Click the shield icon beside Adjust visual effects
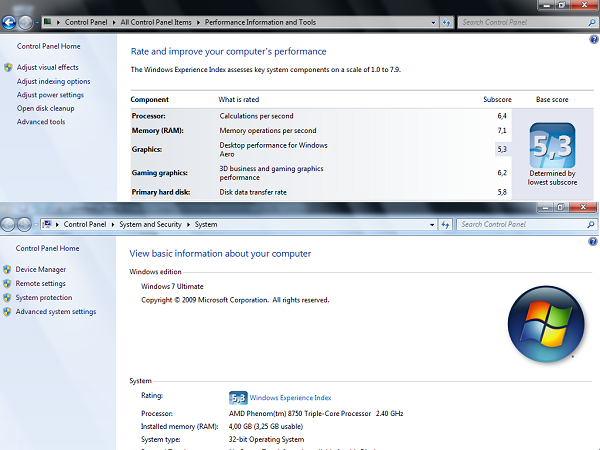600x450 pixels. pyautogui.click(x=8, y=67)
